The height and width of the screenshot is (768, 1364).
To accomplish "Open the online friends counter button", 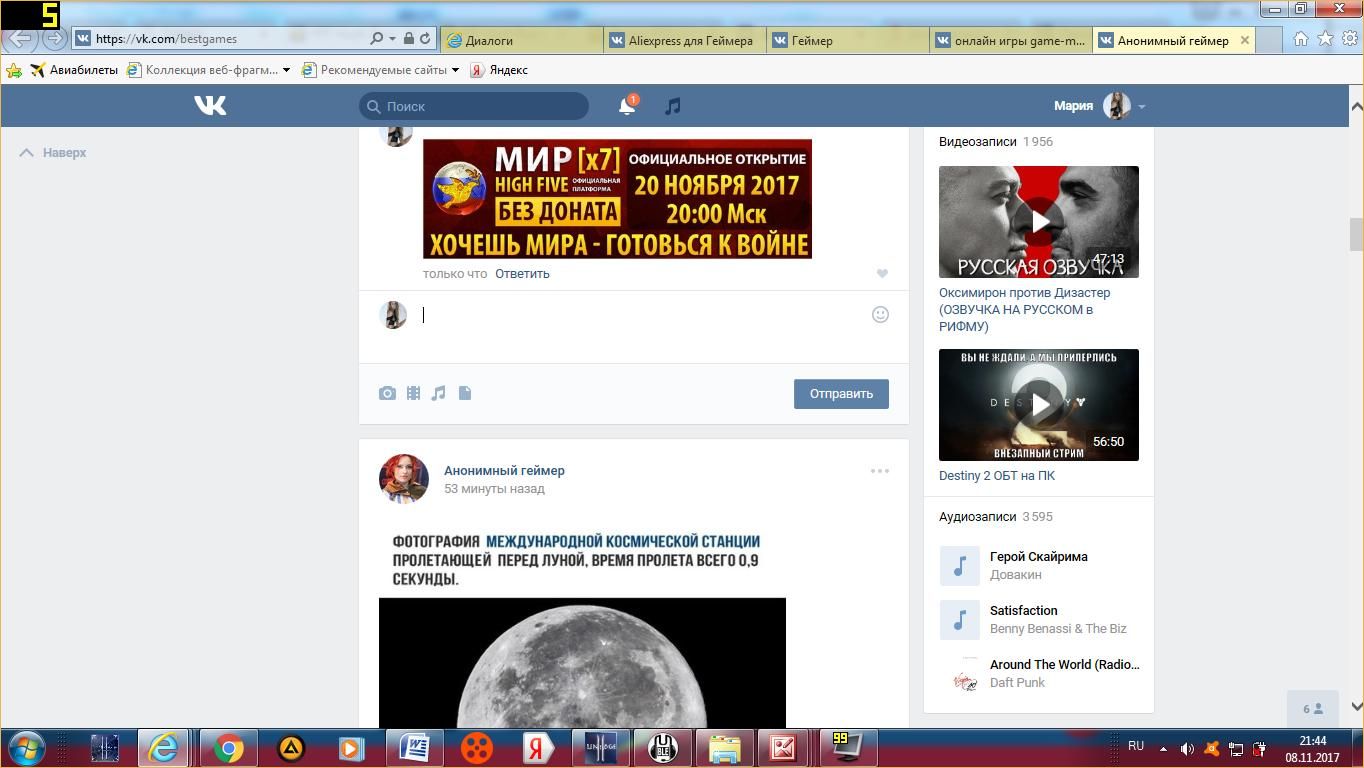I will click(x=1313, y=709).
